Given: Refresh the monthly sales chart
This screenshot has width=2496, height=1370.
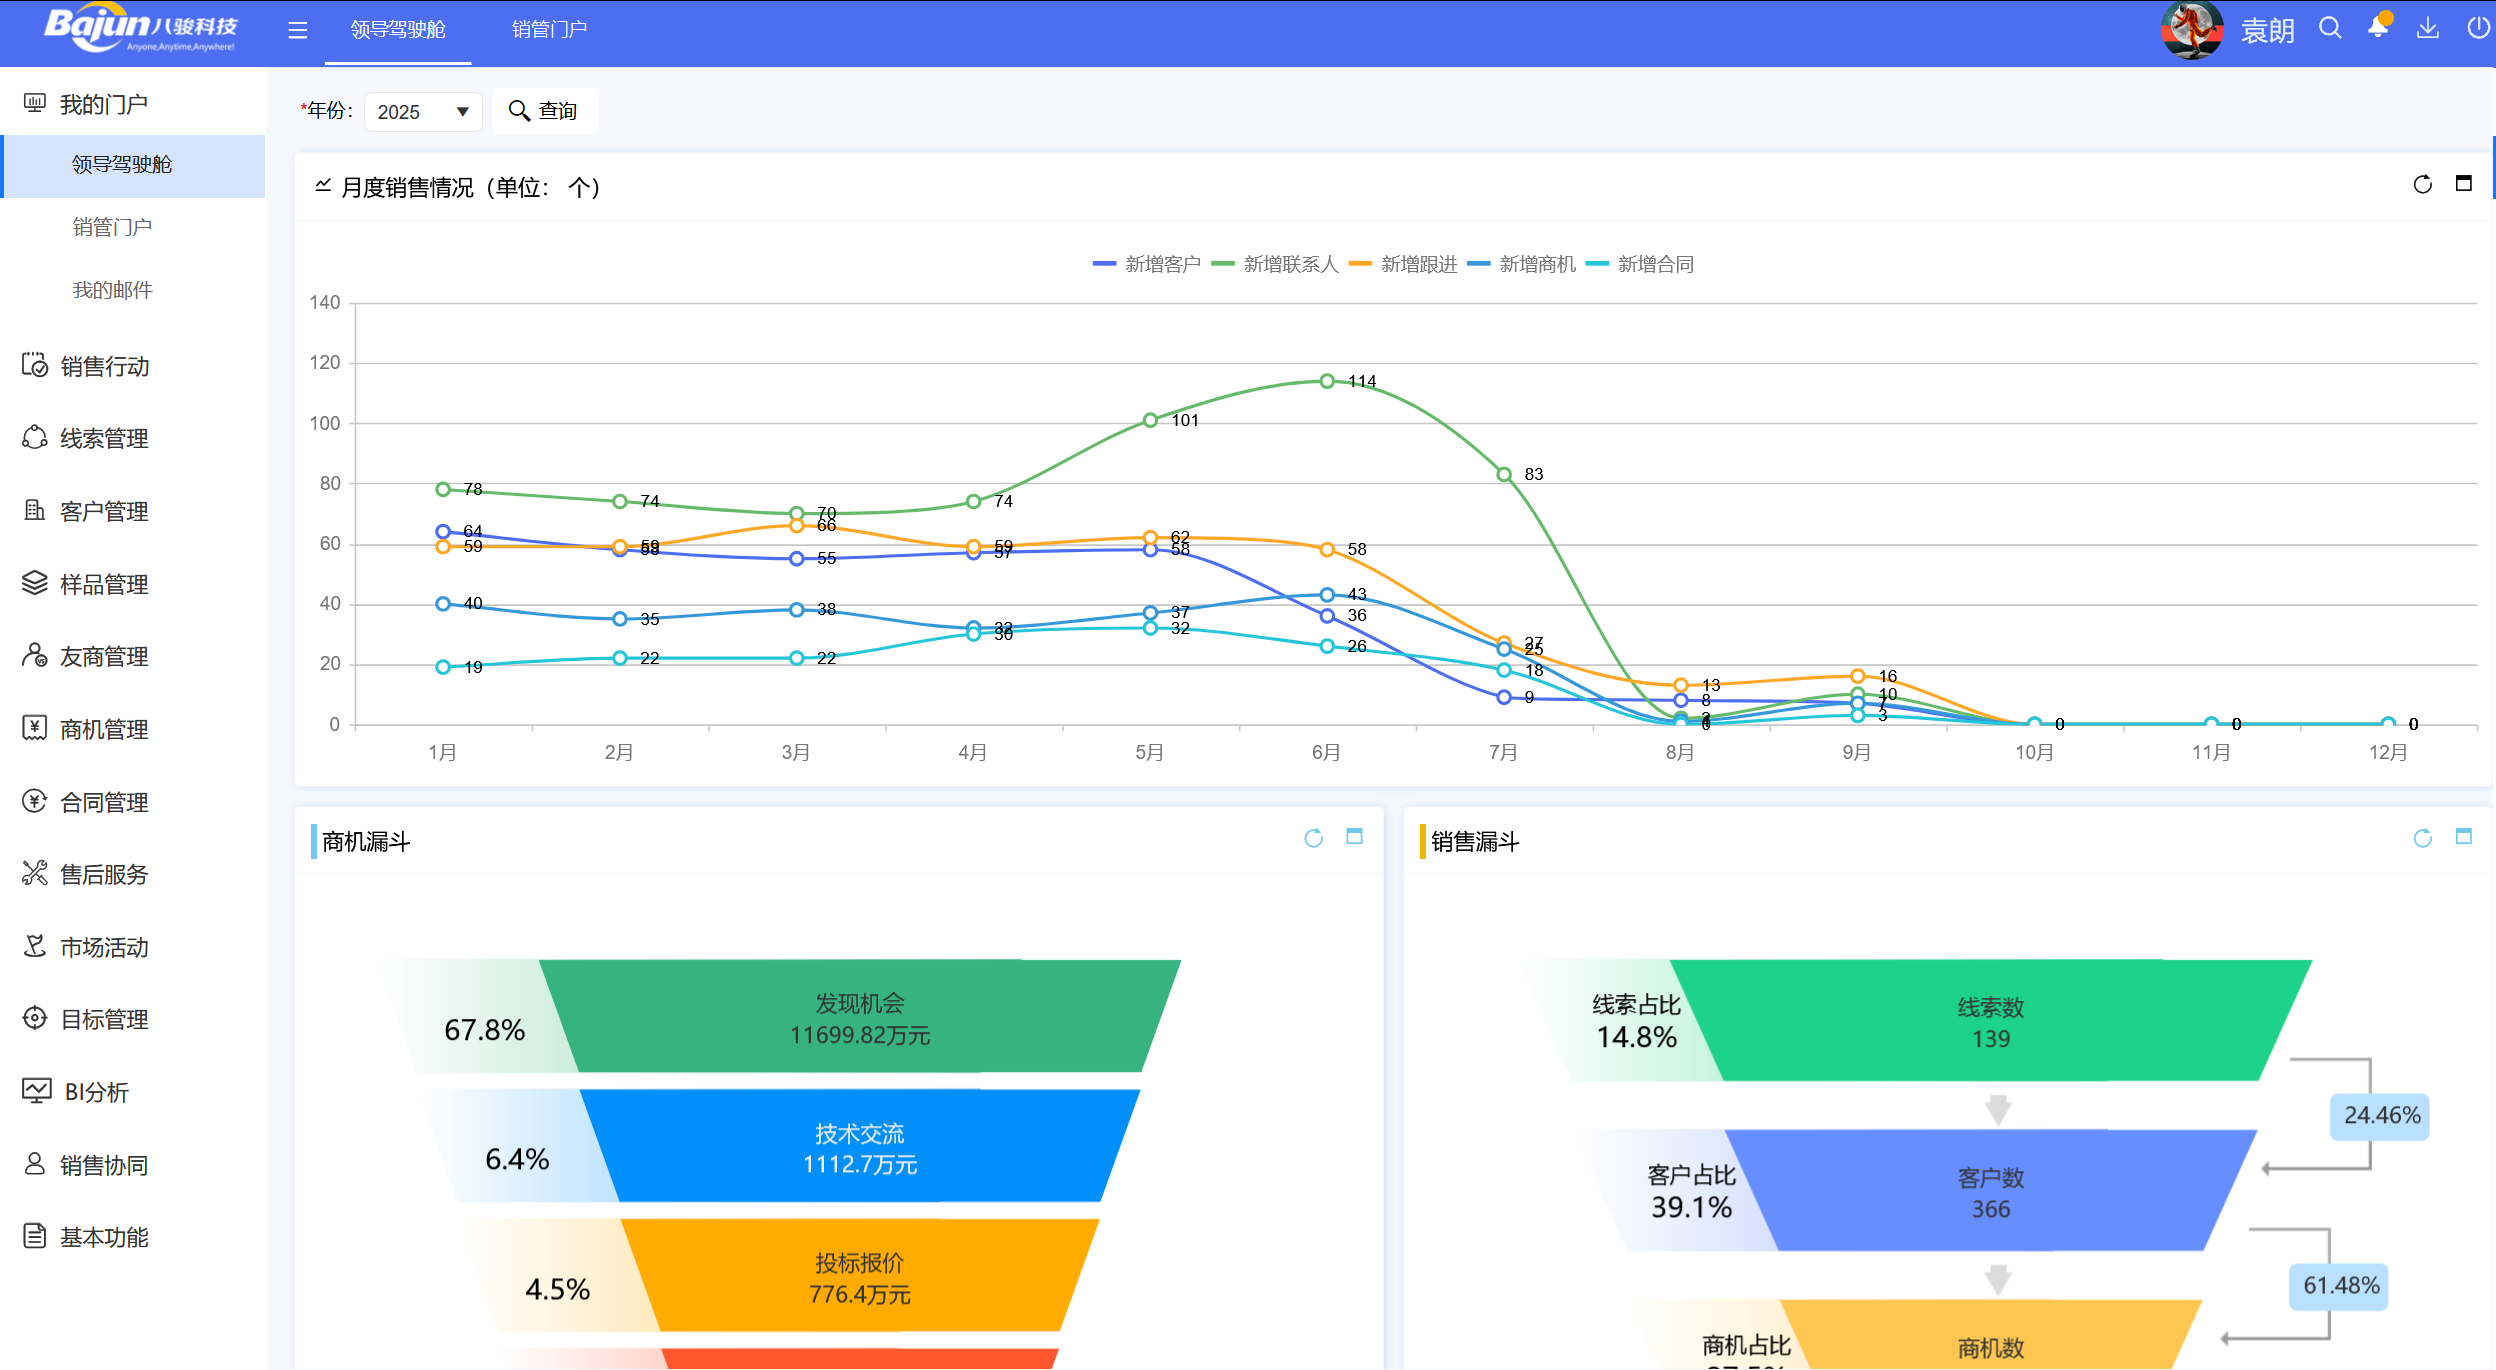Looking at the screenshot, I should 2422,185.
